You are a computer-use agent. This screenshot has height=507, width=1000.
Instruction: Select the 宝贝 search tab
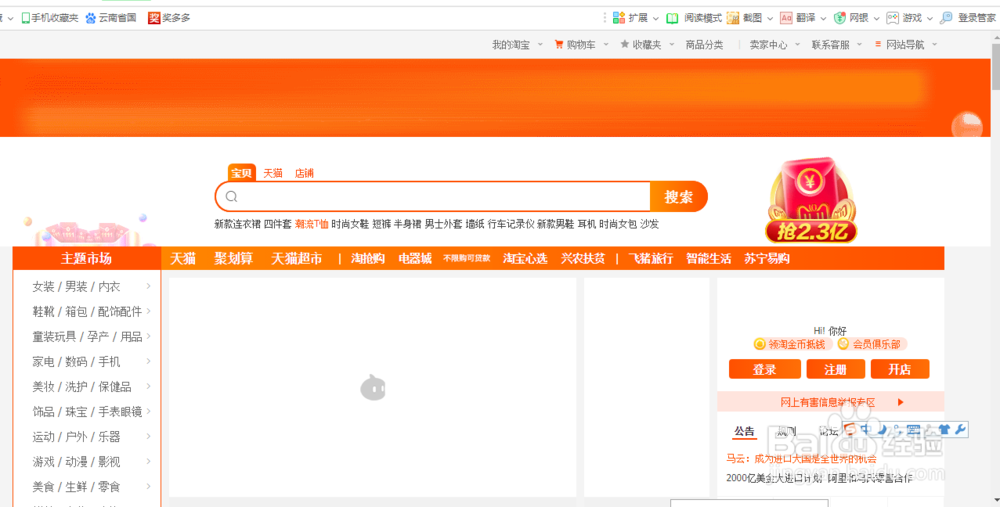242,173
